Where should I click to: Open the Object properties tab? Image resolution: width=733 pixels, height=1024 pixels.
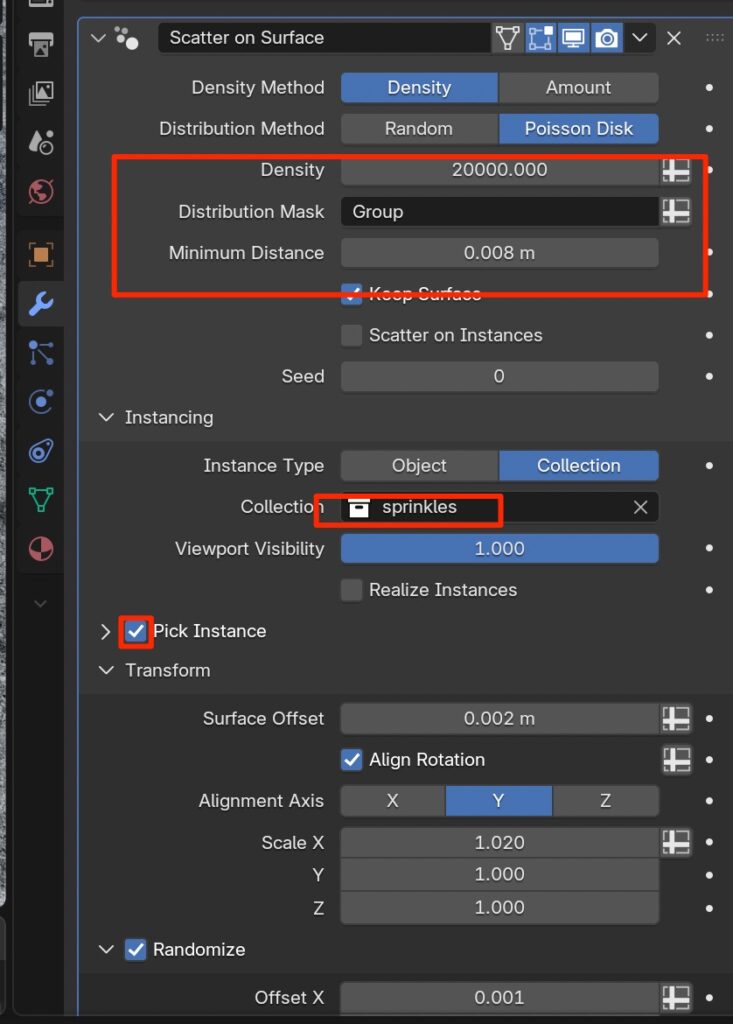[41, 254]
